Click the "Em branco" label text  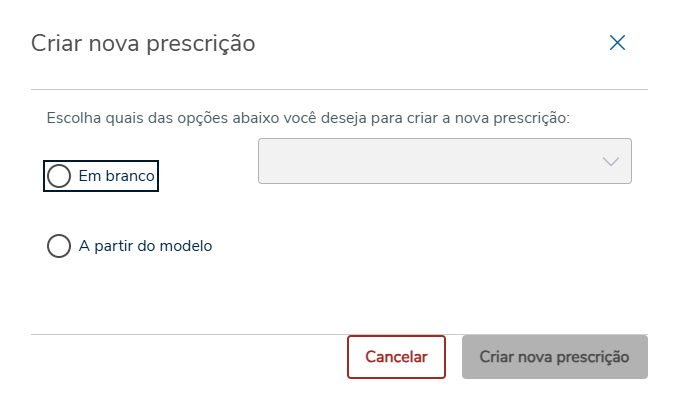(x=116, y=176)
